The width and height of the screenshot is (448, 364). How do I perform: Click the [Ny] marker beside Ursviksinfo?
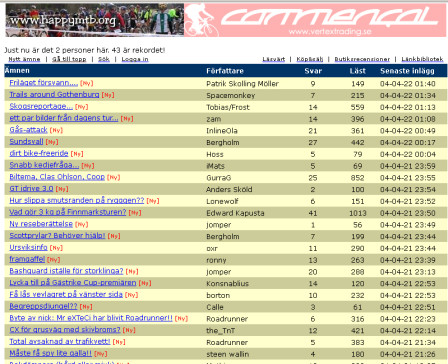click(x=56, y=248)
